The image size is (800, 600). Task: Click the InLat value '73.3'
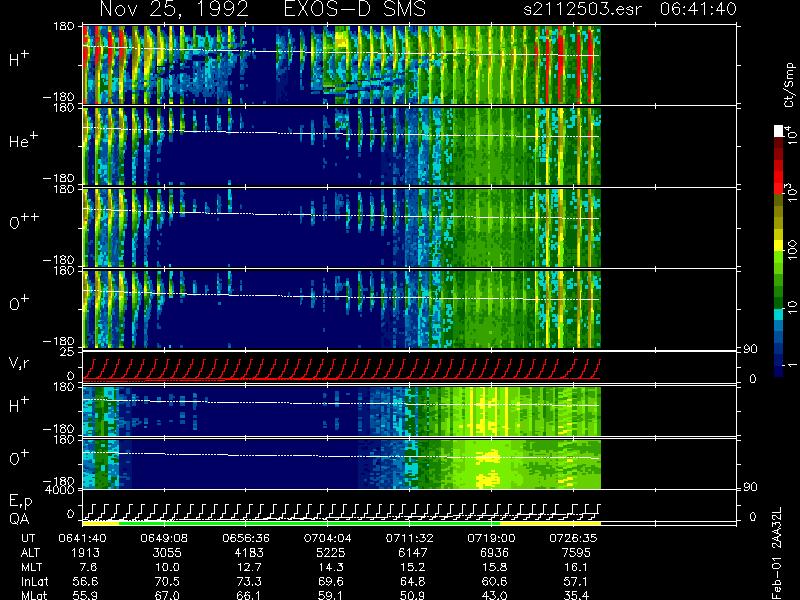click(x=248, y=582)
